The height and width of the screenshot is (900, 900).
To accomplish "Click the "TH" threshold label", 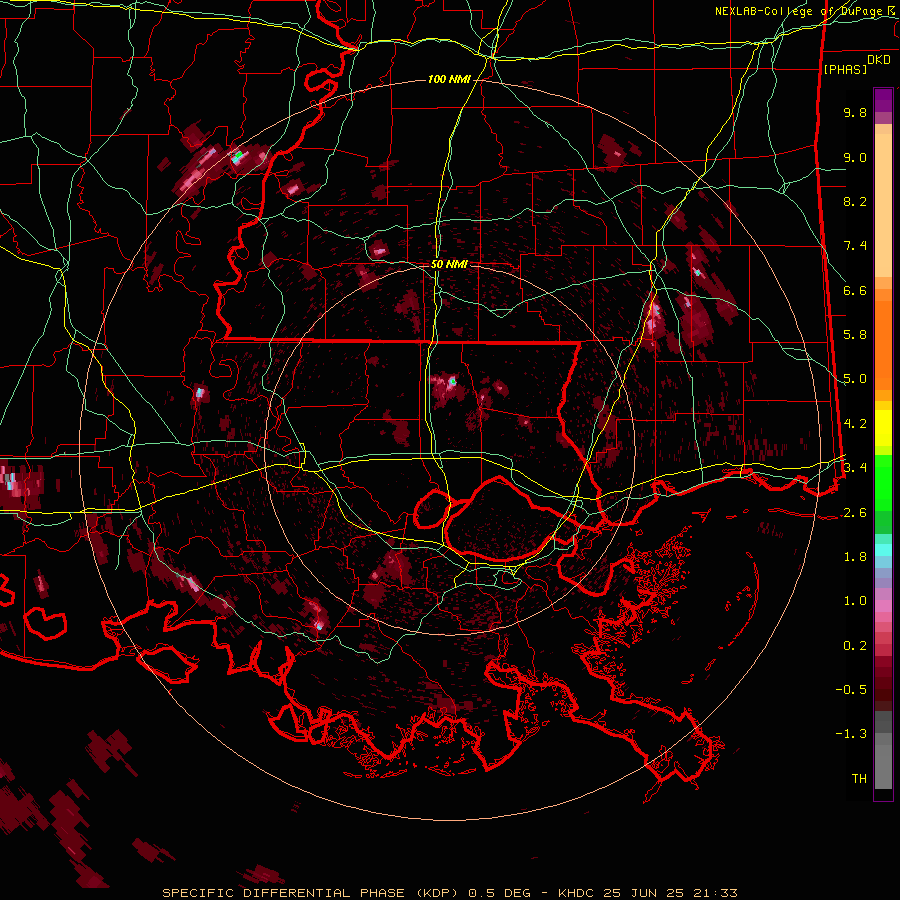I will click(x=859, y=779).
